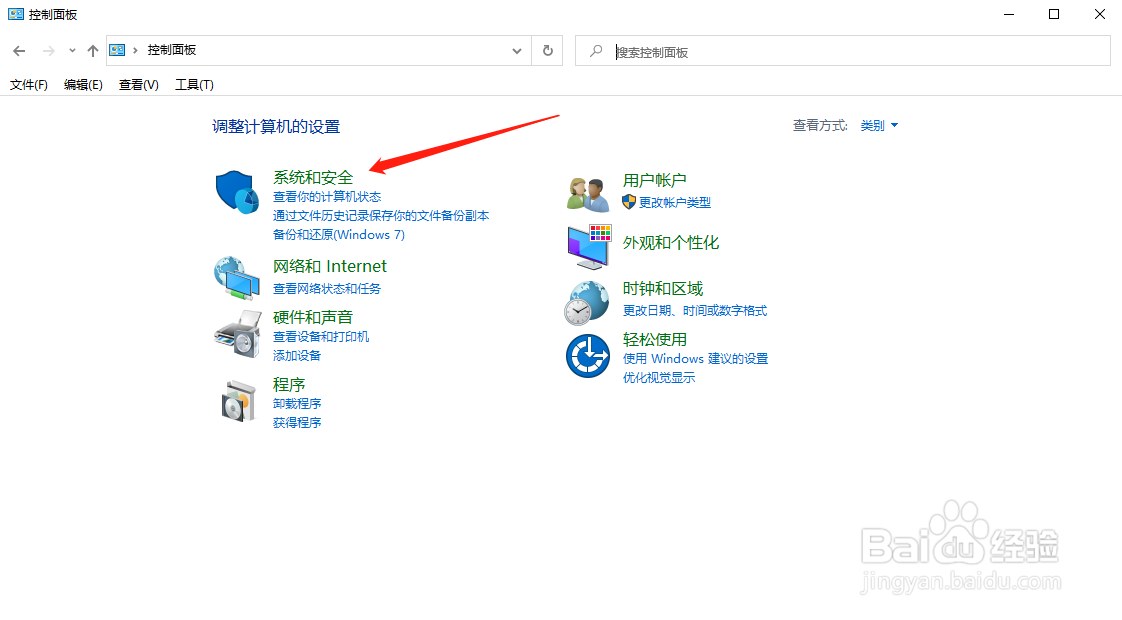1122x620 pixels.
Task: Open the Hardware and Sound printer icon
Action: (x=238, y=334)
